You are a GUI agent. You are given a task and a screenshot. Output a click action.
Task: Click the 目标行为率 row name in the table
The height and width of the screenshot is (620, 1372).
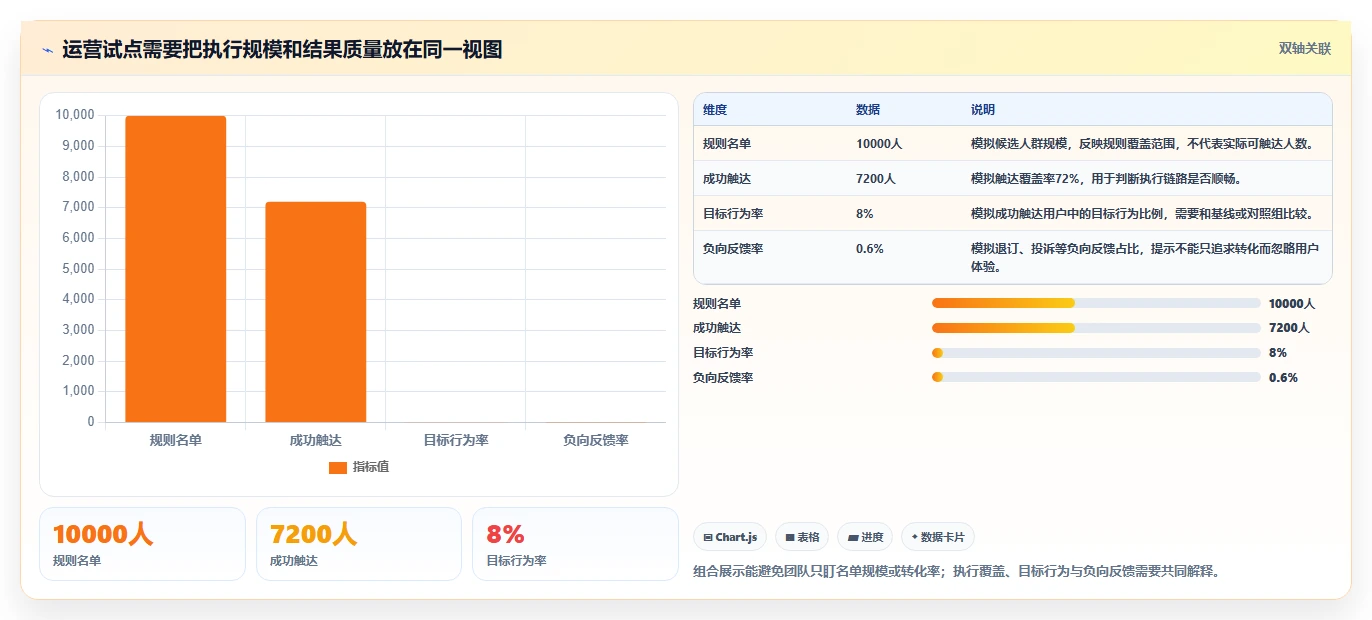(733, 214)
